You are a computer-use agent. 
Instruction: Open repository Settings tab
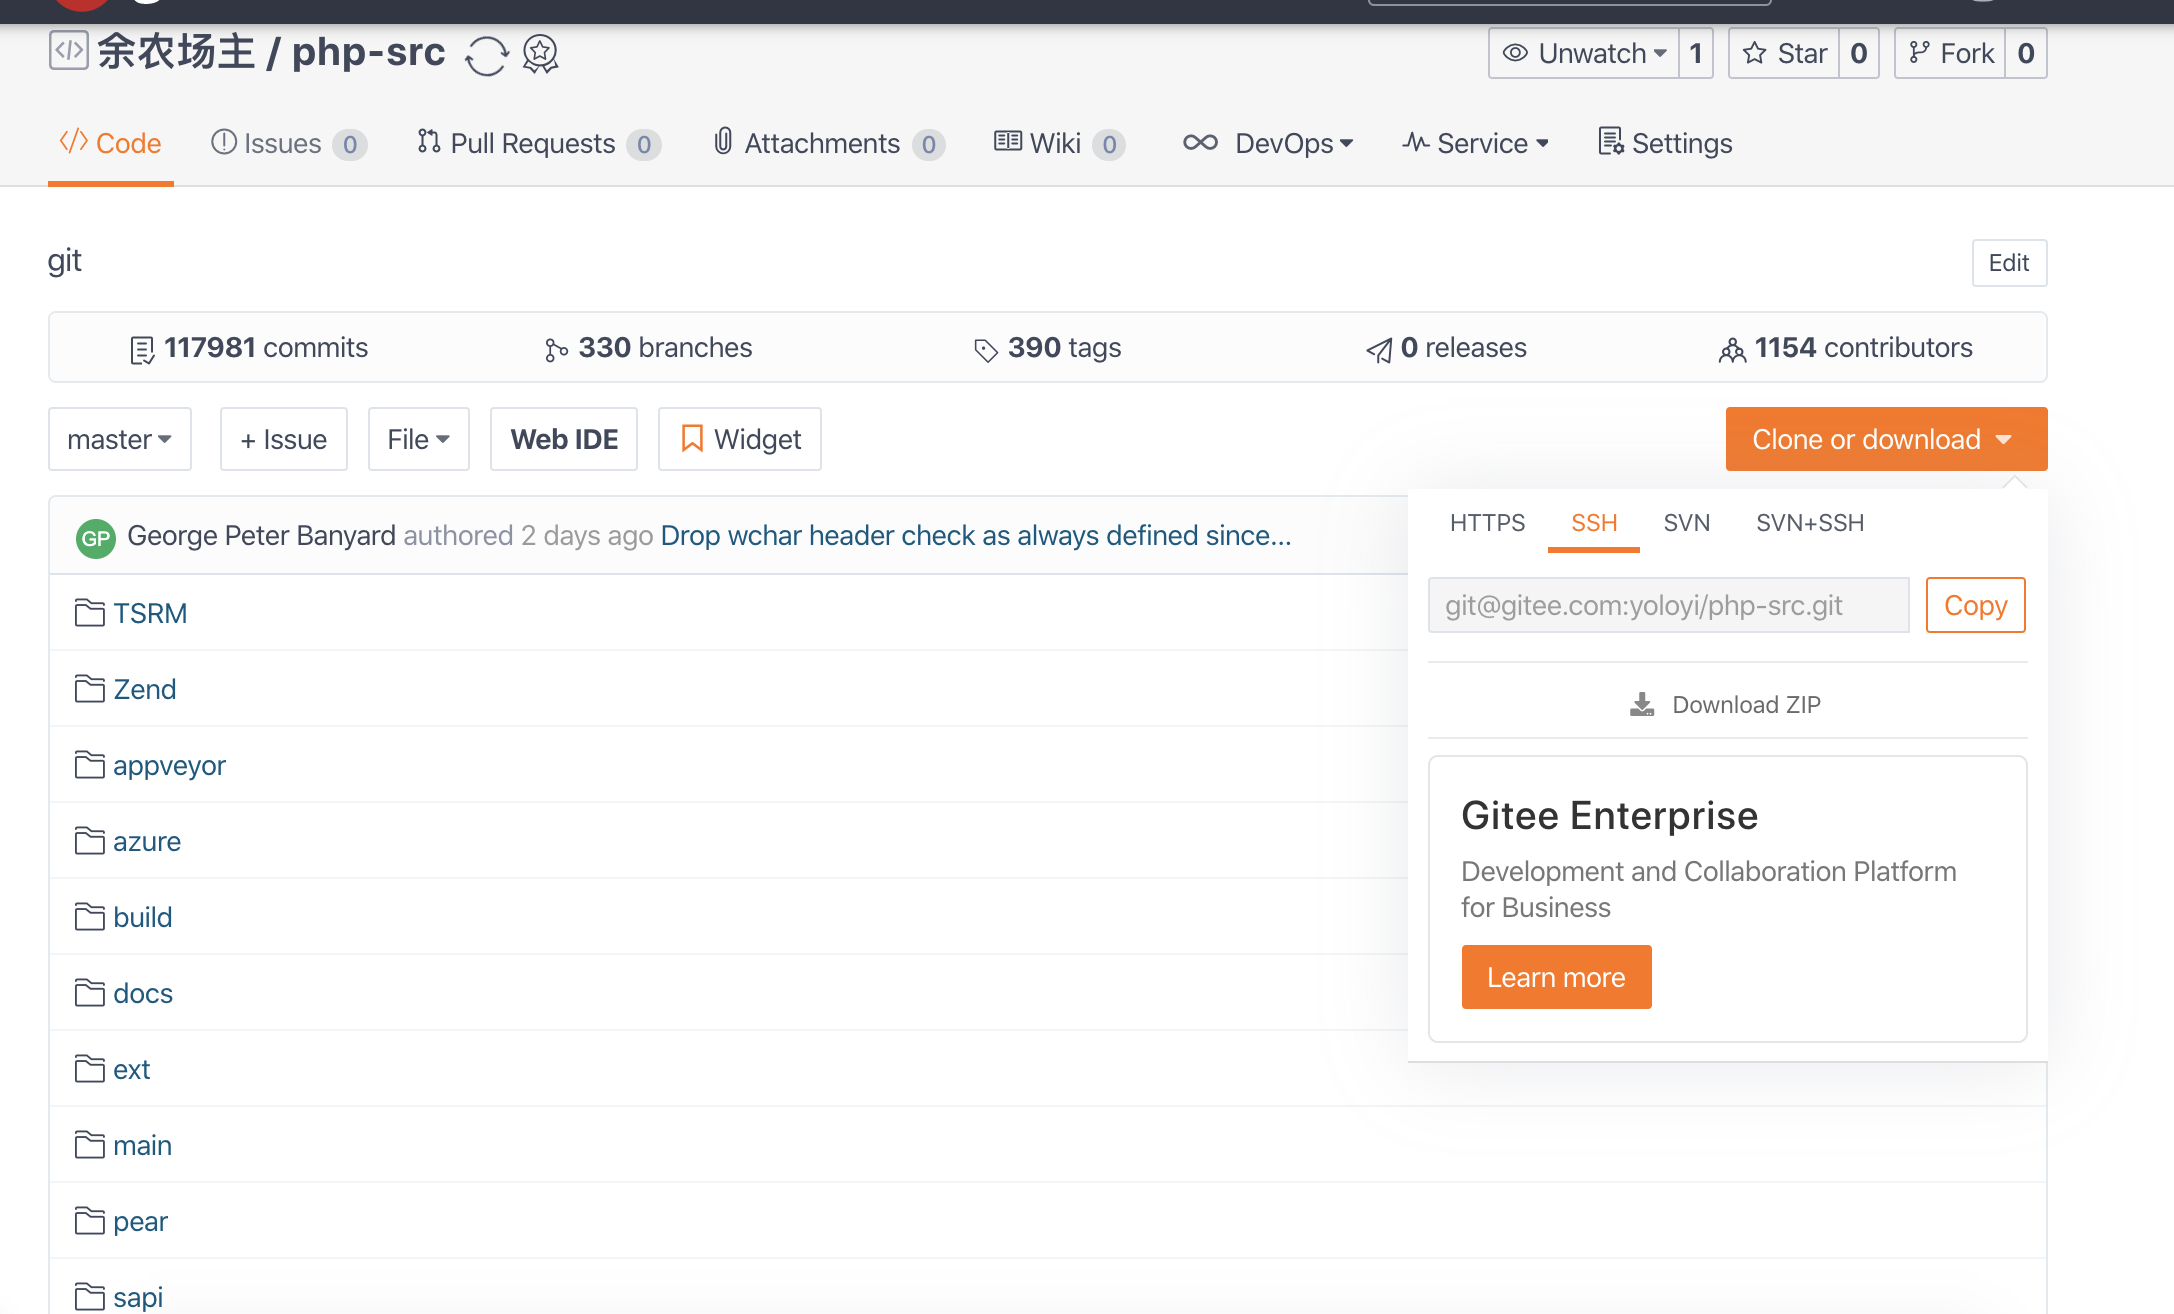point(1665,144)
